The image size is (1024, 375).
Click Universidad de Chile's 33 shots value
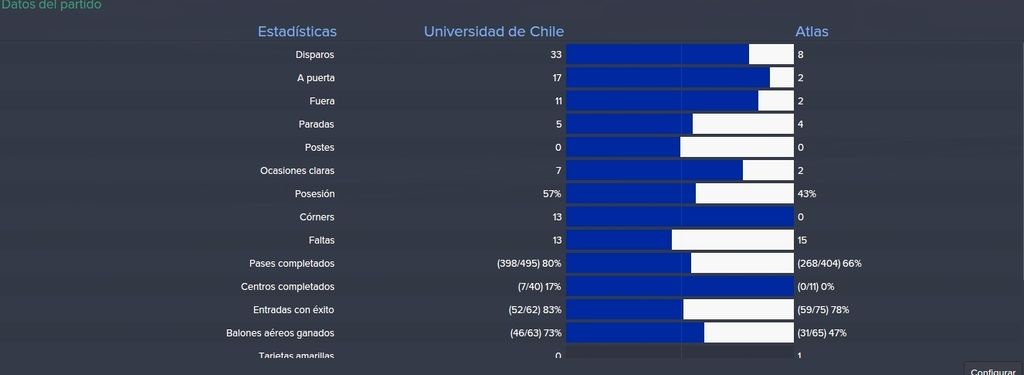click(556, 55)
